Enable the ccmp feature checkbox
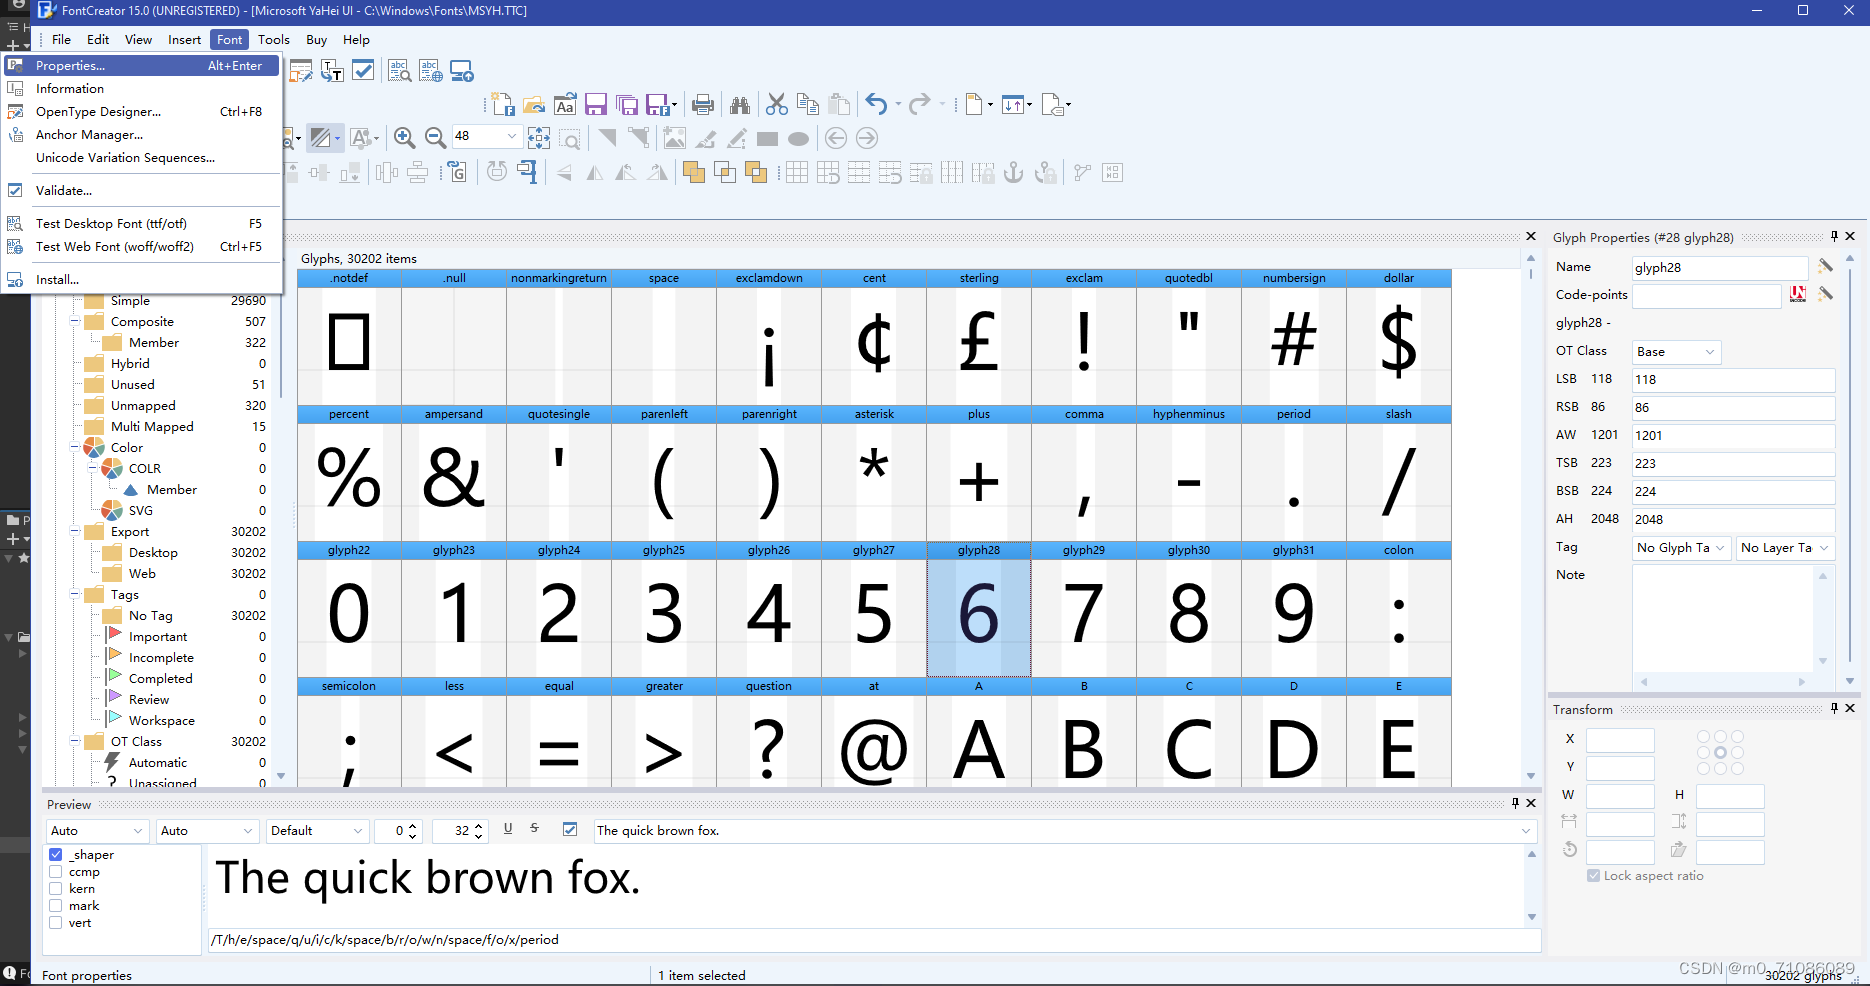This screenshot has width=1870, height=986. tap(56, 872)
